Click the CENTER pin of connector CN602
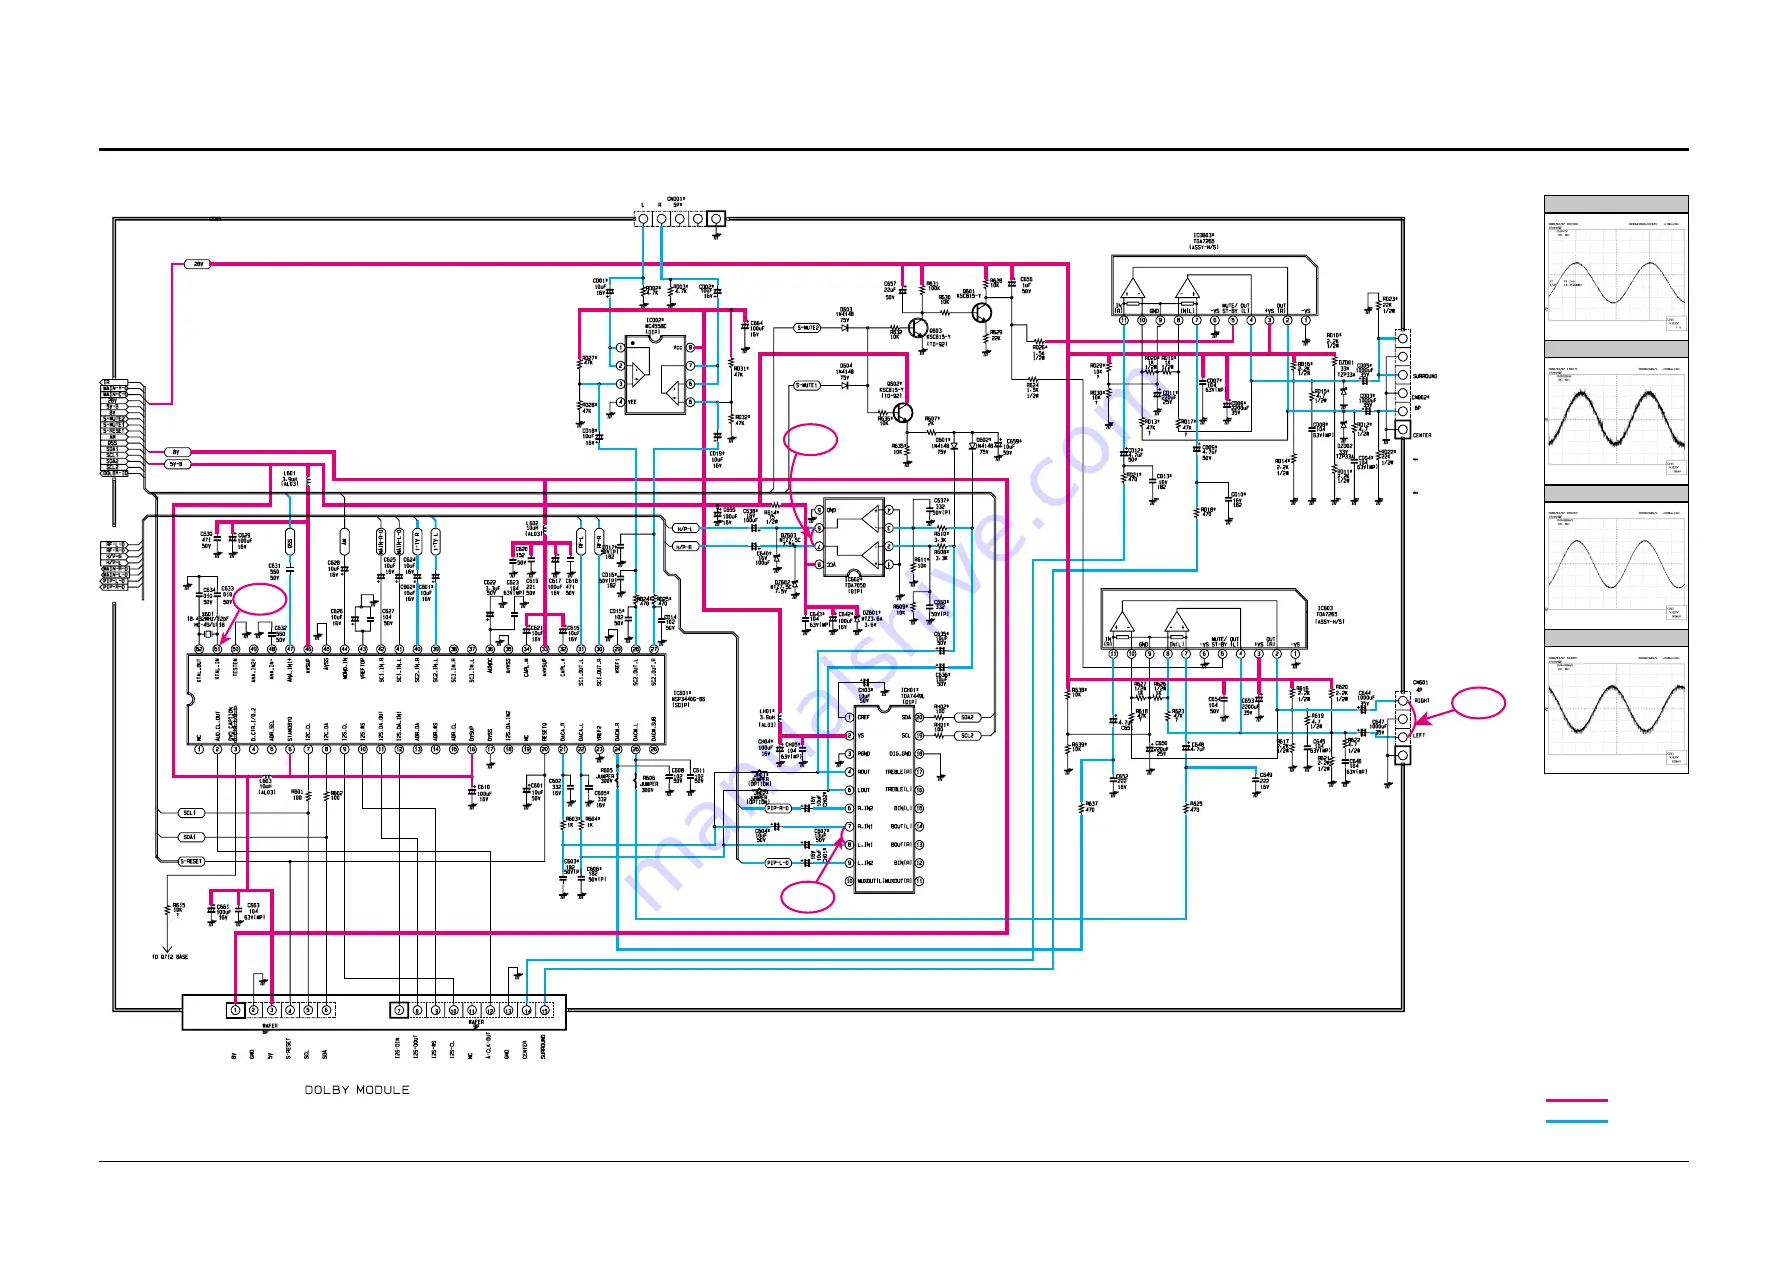The height and width of the screenshot is (1263, 1787). (1402, 430)
